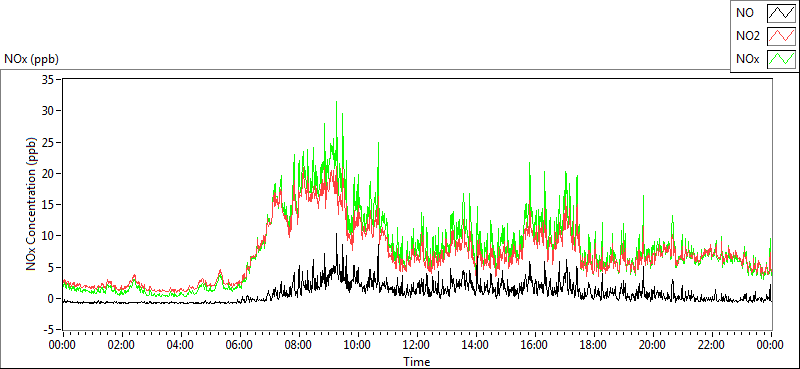The width and height of the screenshot is (800, 369).
Task: Click the NOx (ppb) chart title
Action: pos(31,59)
